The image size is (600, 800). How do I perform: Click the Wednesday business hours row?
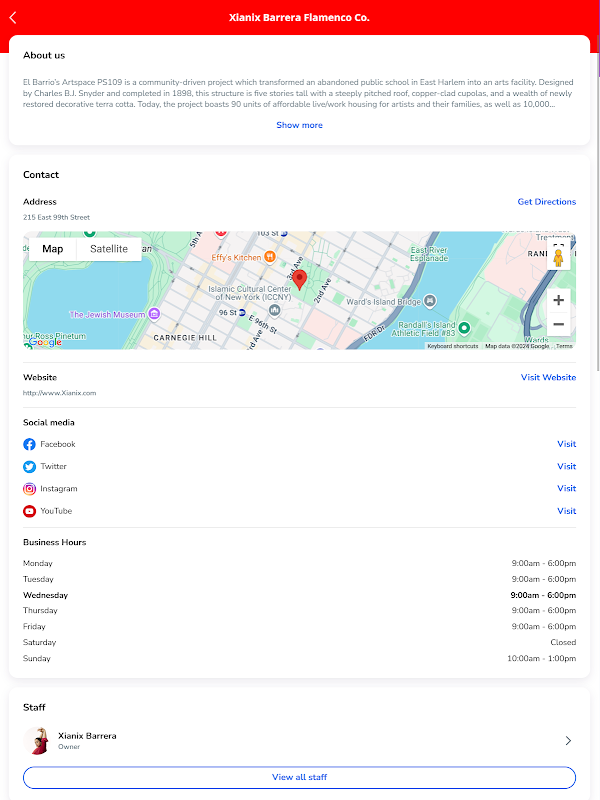click(x=299, y=595)
